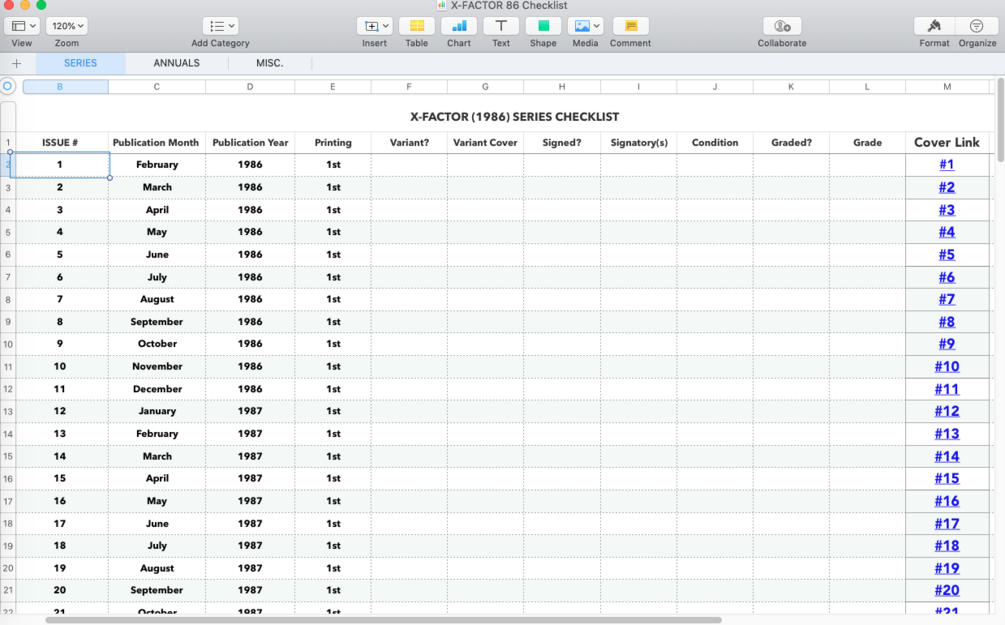Open cover link #1
The image size is (1005, 625).
click(947, 165)
